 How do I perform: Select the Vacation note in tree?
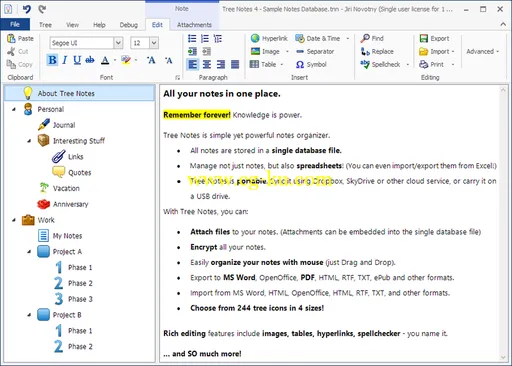[66, 188]
